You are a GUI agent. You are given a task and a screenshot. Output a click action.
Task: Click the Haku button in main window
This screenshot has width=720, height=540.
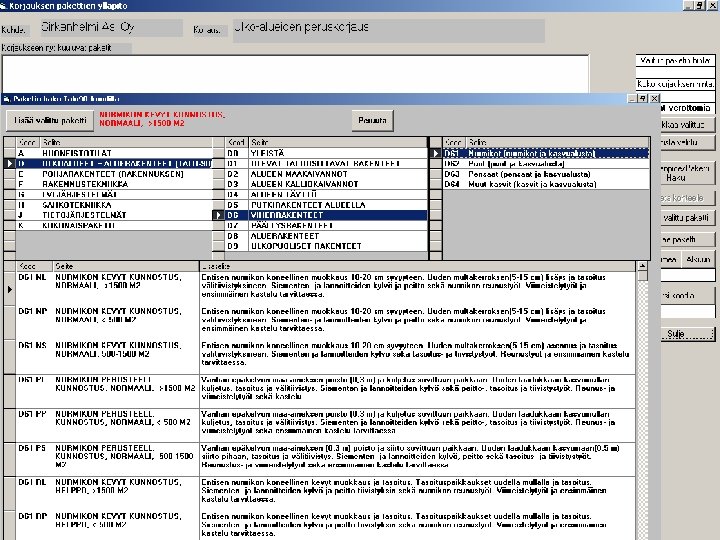pos(687,173)
